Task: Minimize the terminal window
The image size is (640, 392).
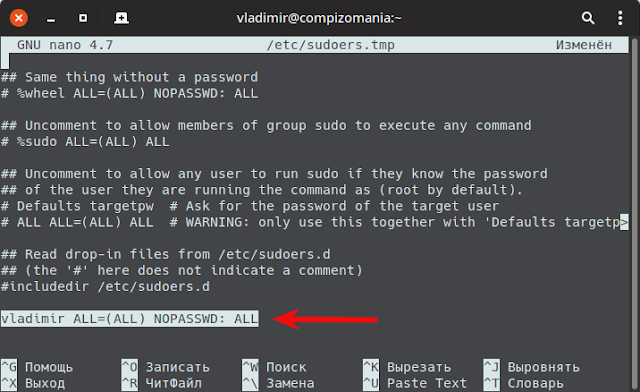Action: (x=51, y=20)
